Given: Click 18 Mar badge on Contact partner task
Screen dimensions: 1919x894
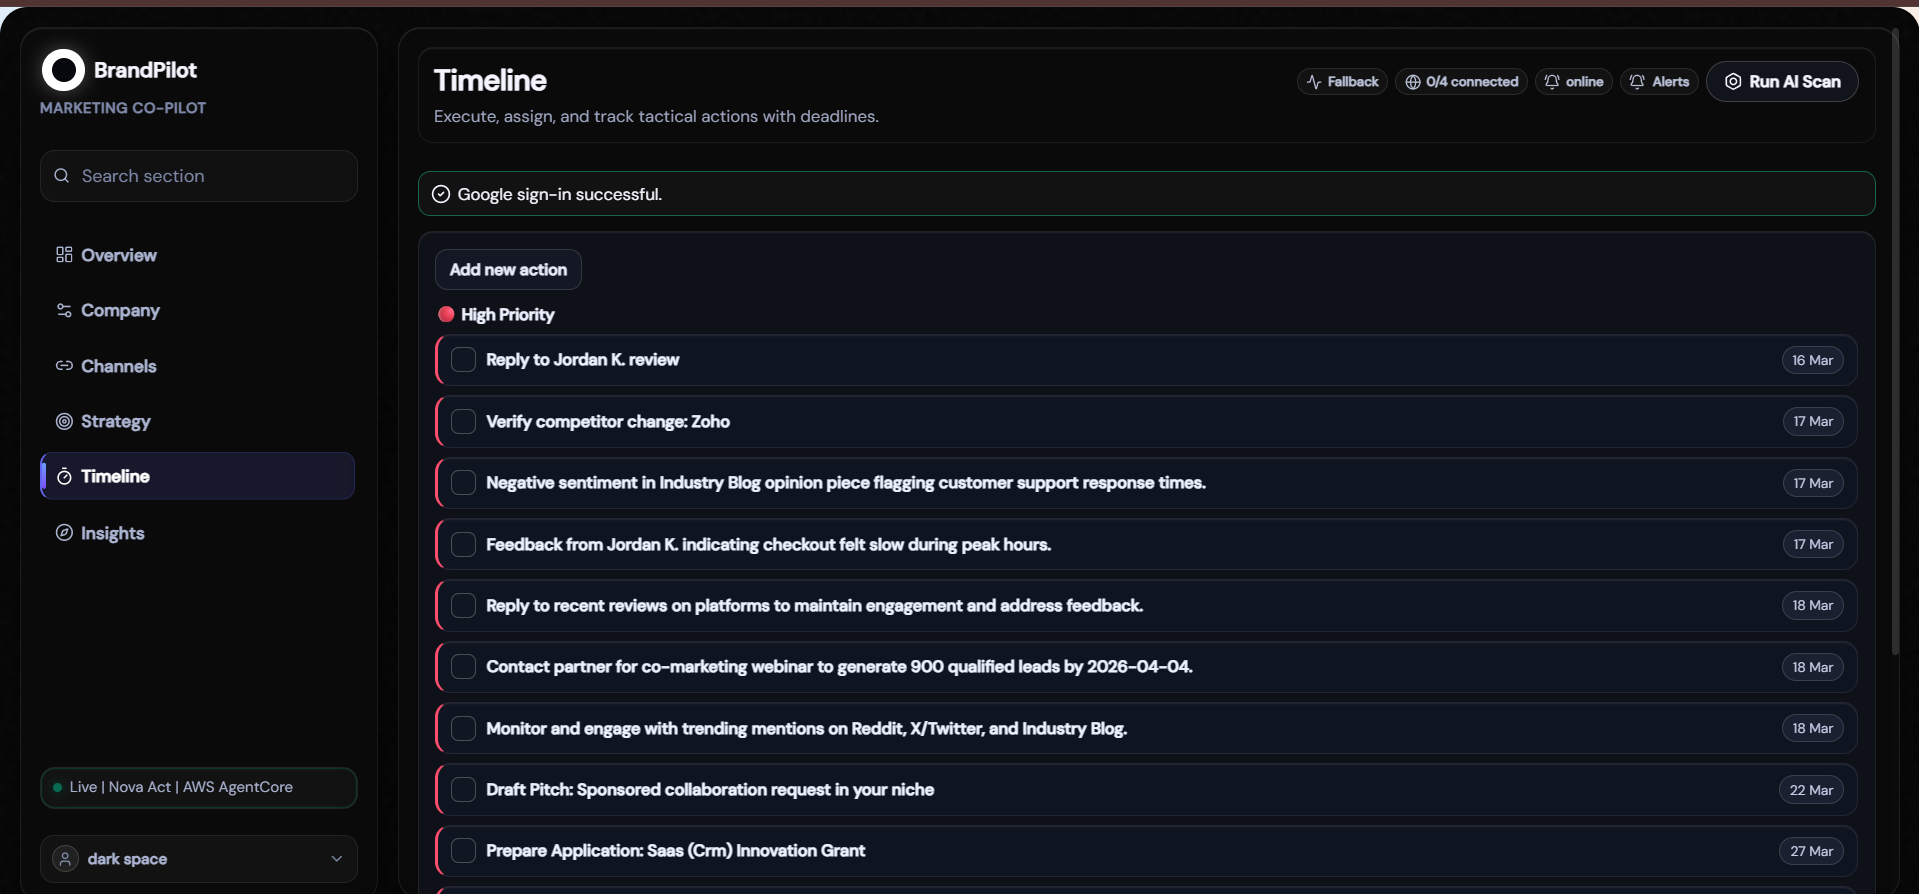Looking at the screenshot, I should (x=1812, y=667).
